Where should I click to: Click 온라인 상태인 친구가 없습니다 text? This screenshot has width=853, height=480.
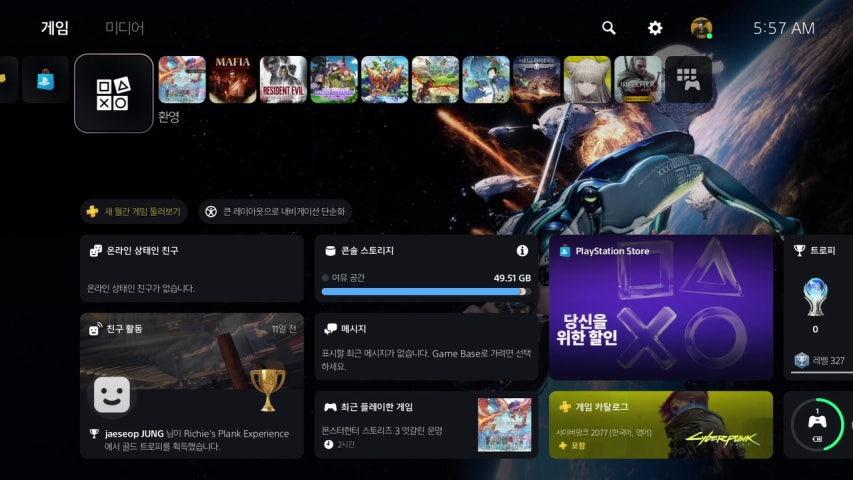[x=141, y=288]
